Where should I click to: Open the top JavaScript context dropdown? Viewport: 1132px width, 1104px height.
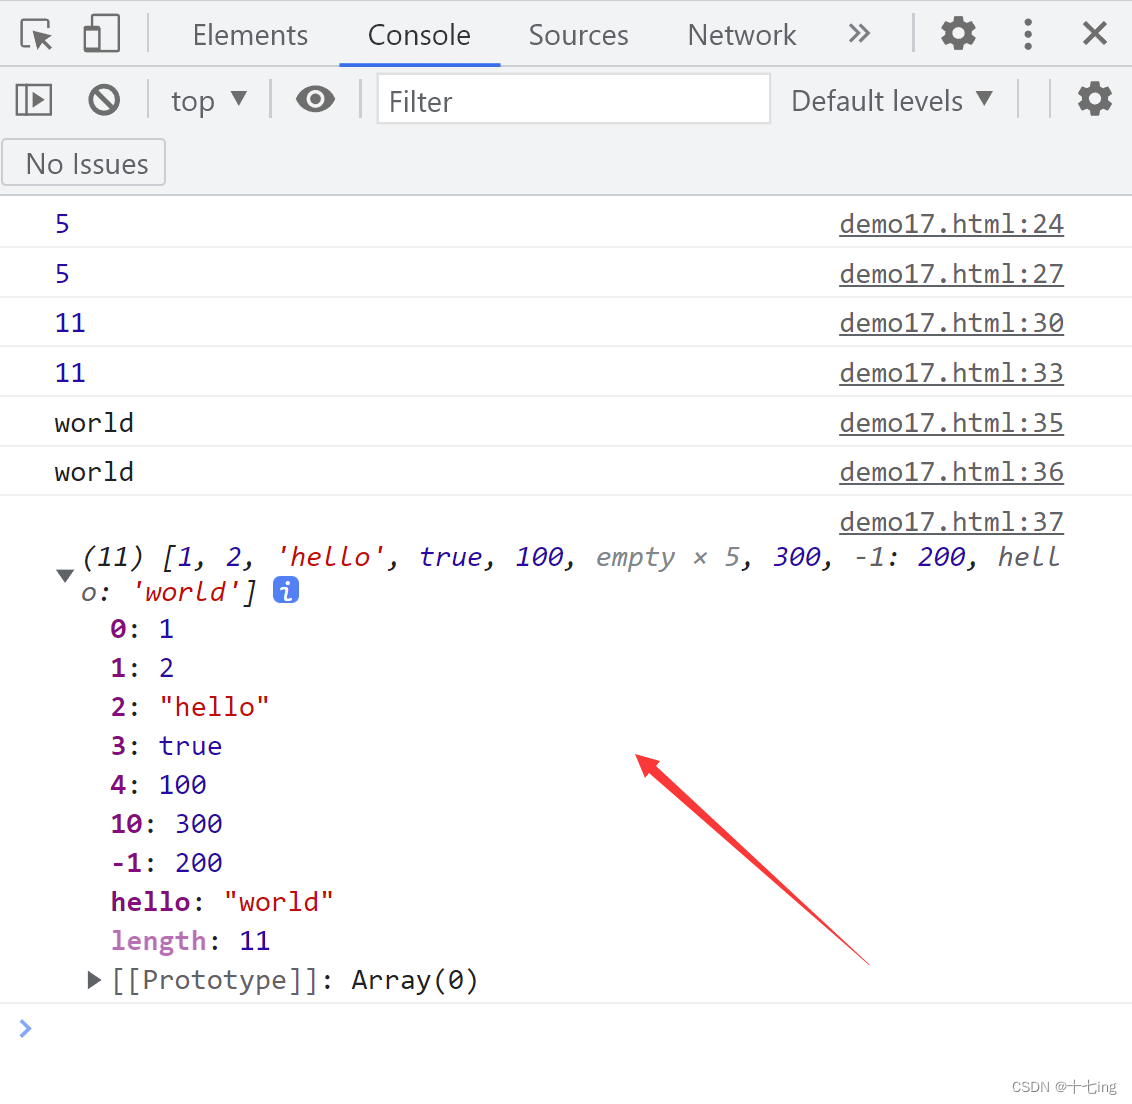tap(209, 100)
